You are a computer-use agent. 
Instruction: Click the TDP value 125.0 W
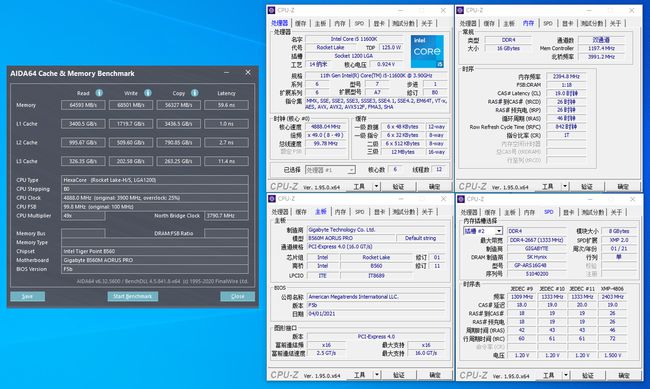point(391,48)
